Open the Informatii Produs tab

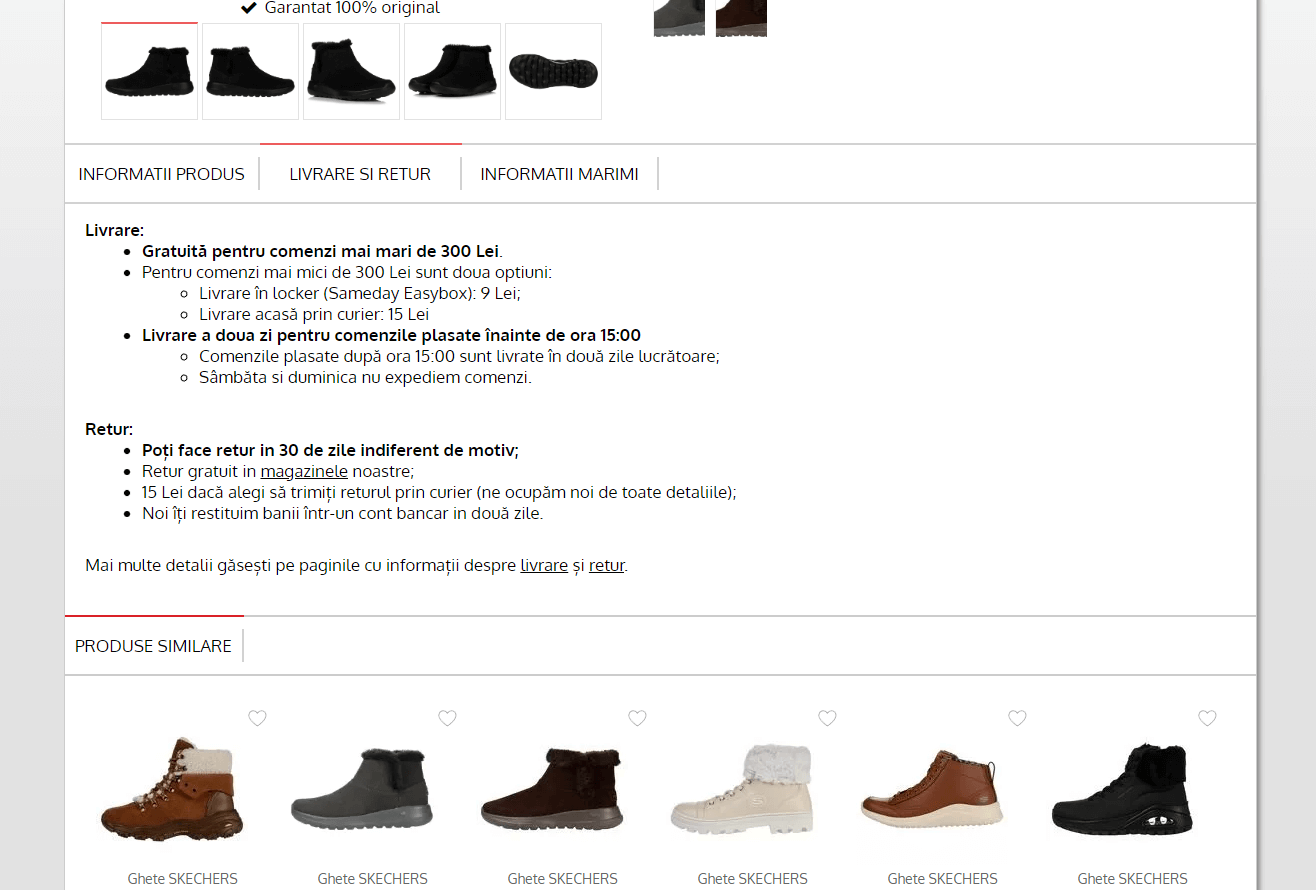161,174
